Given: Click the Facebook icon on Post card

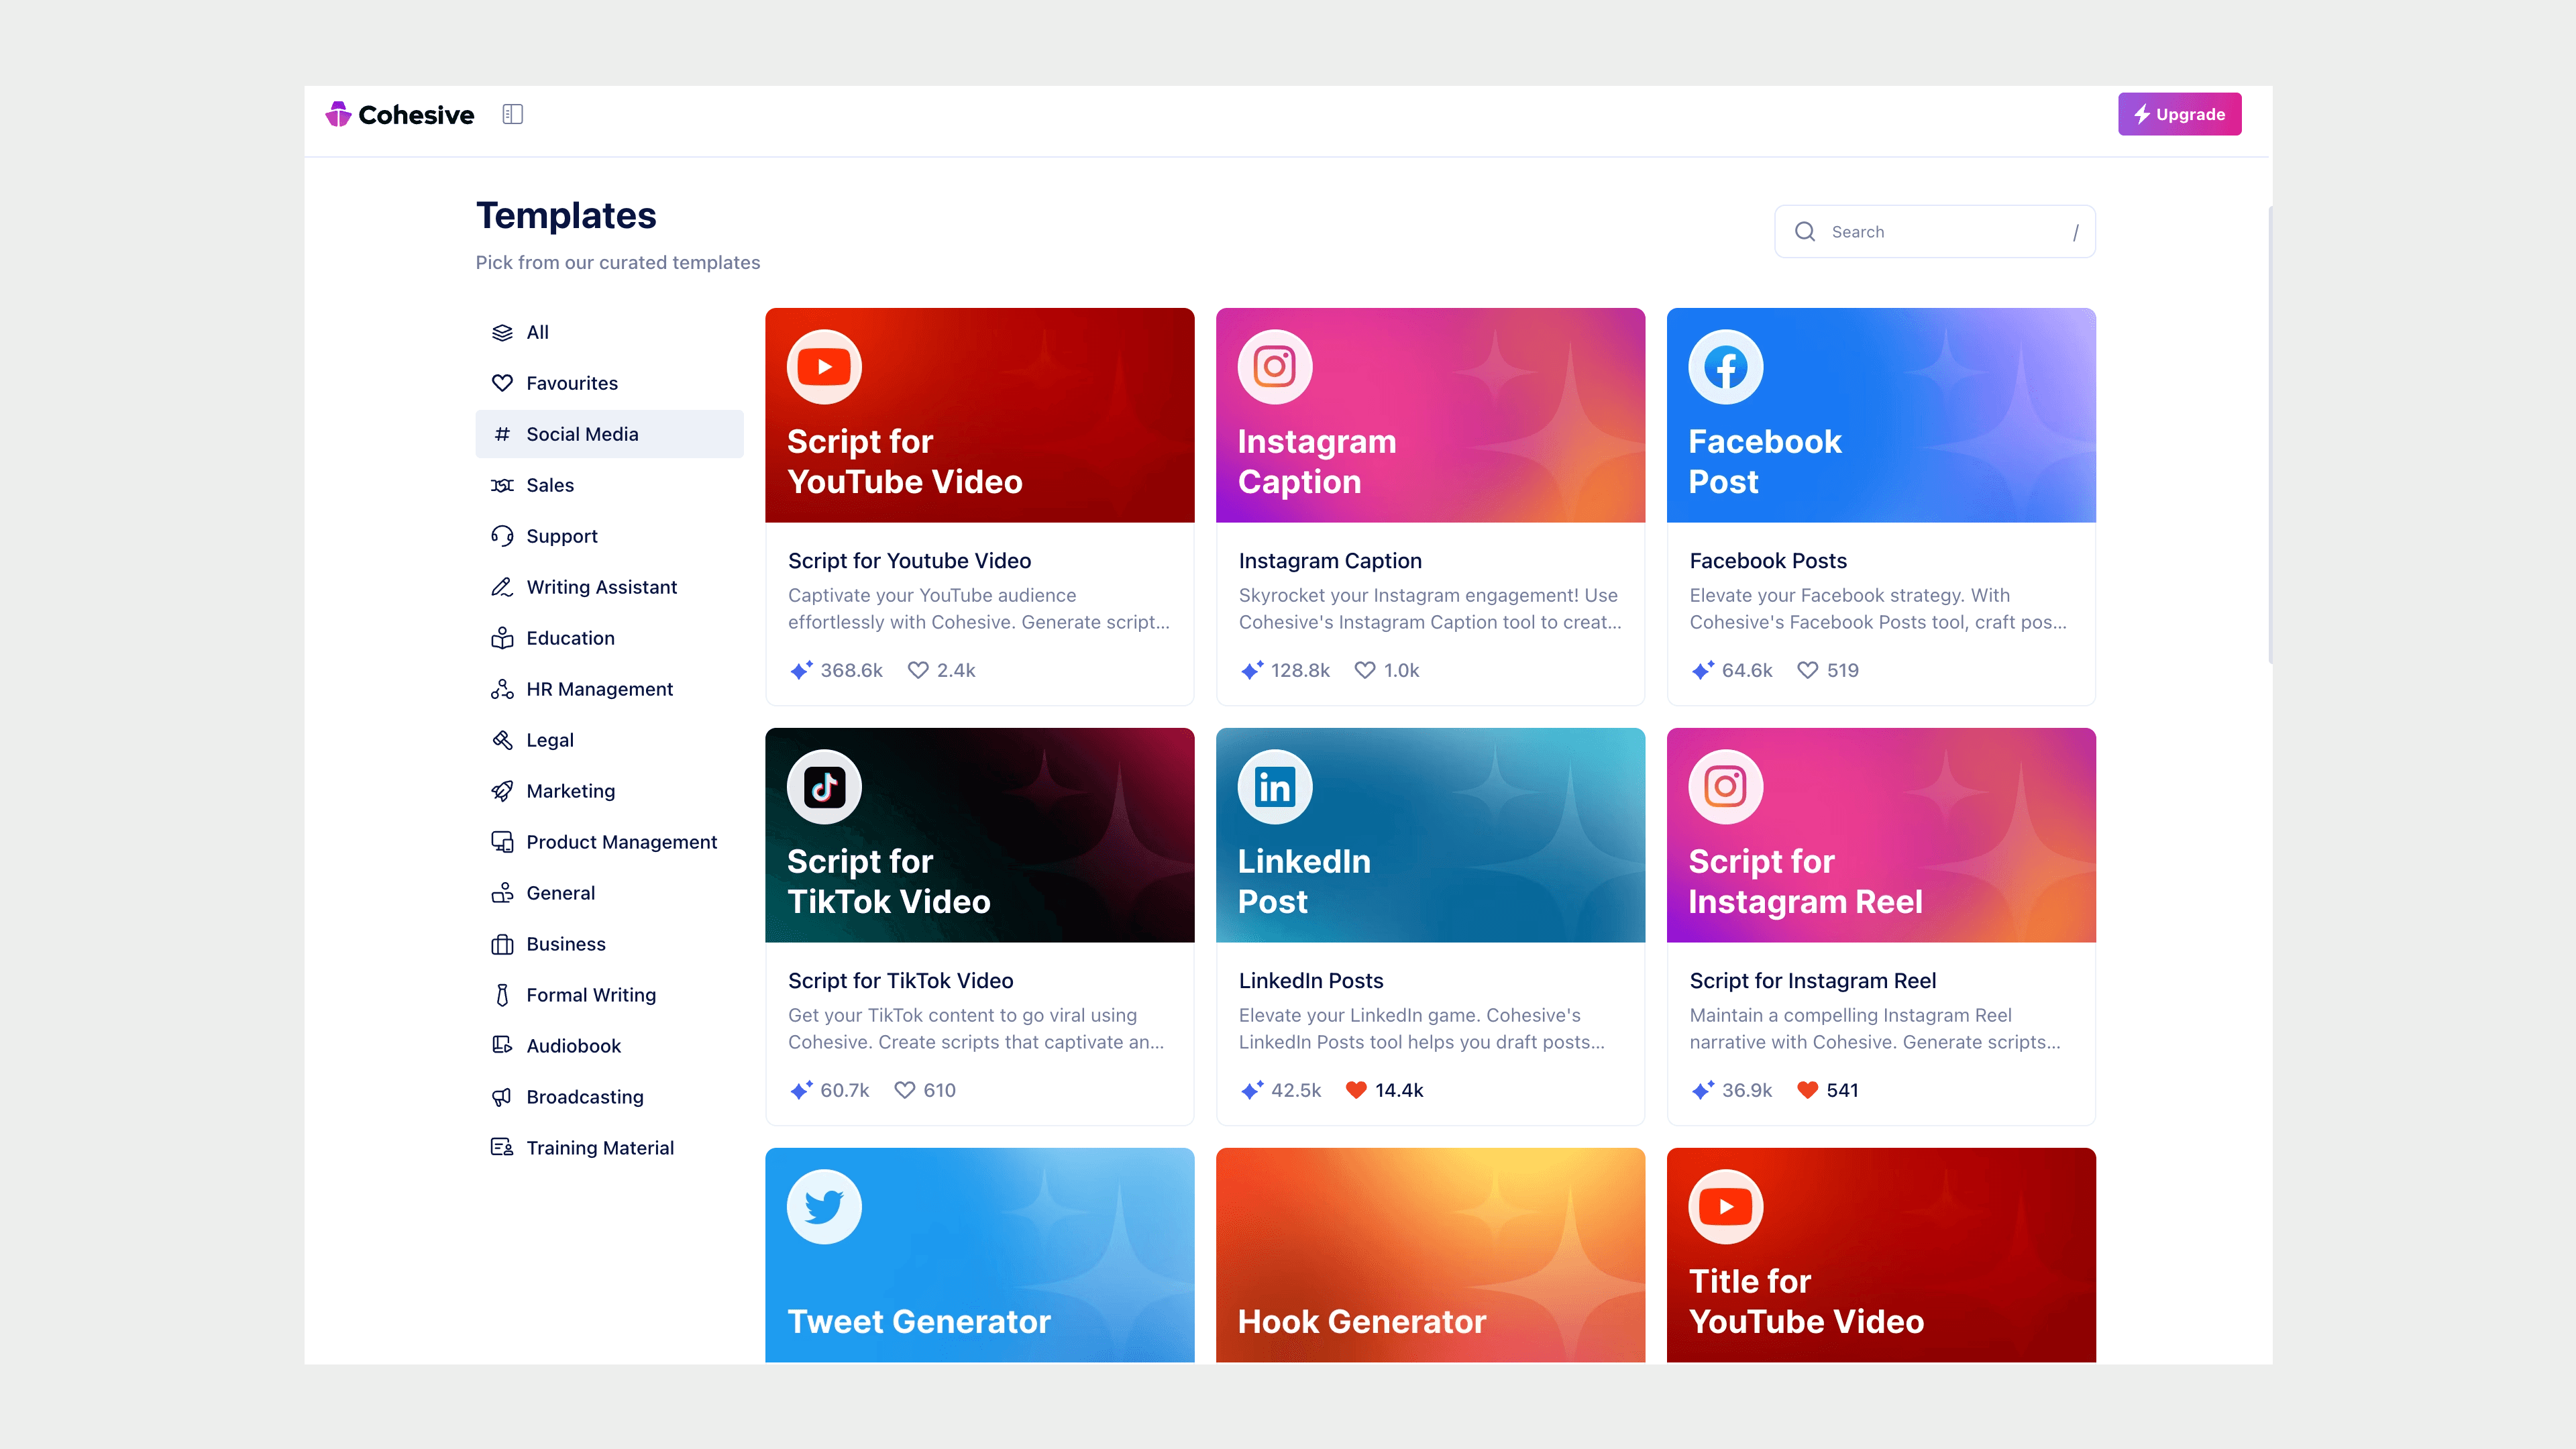Looking at the screenshot, I should point(1725,367).
